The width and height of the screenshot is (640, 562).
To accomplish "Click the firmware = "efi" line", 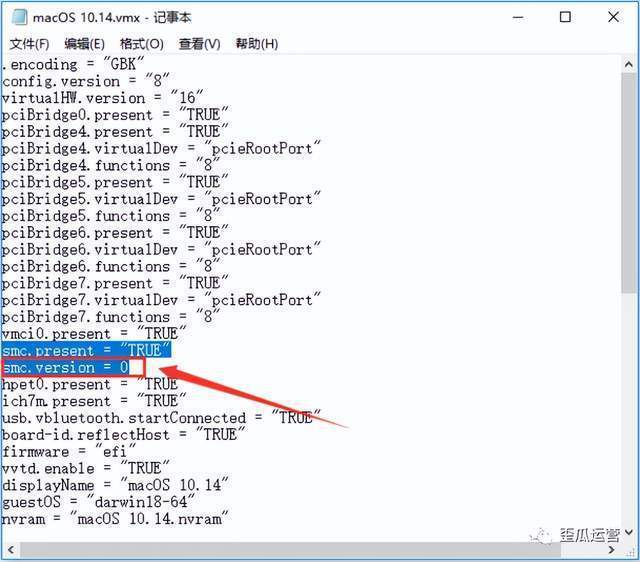I will [x=69, y=452].
